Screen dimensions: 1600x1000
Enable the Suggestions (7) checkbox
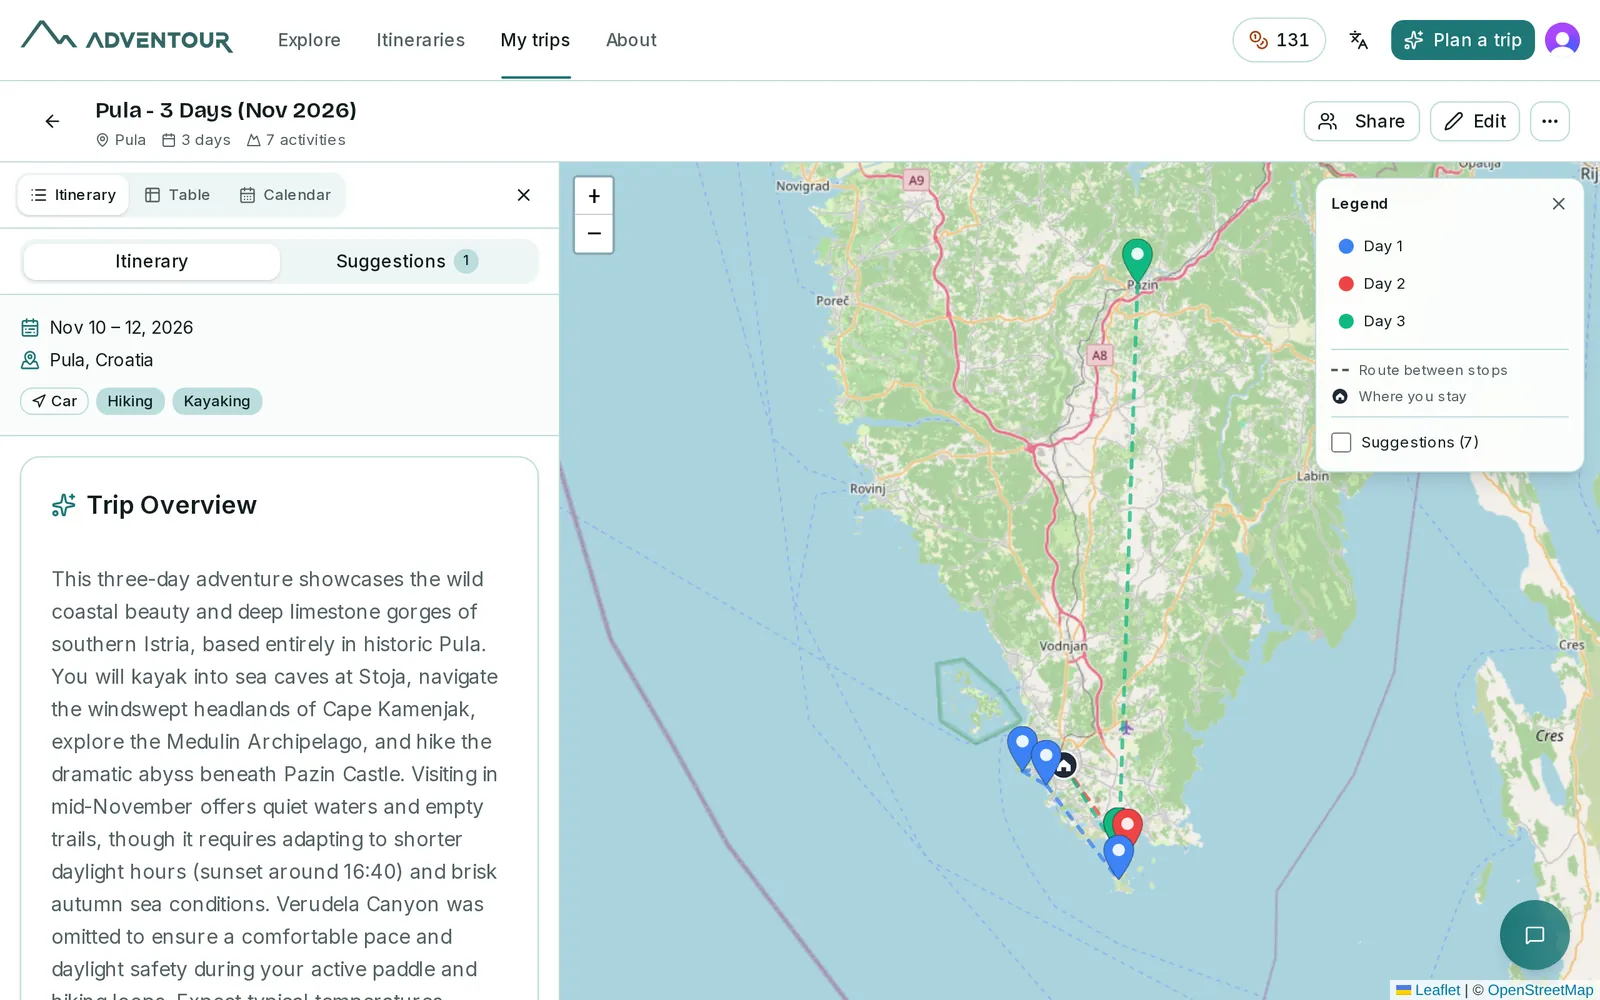[x=1341, y=442]
